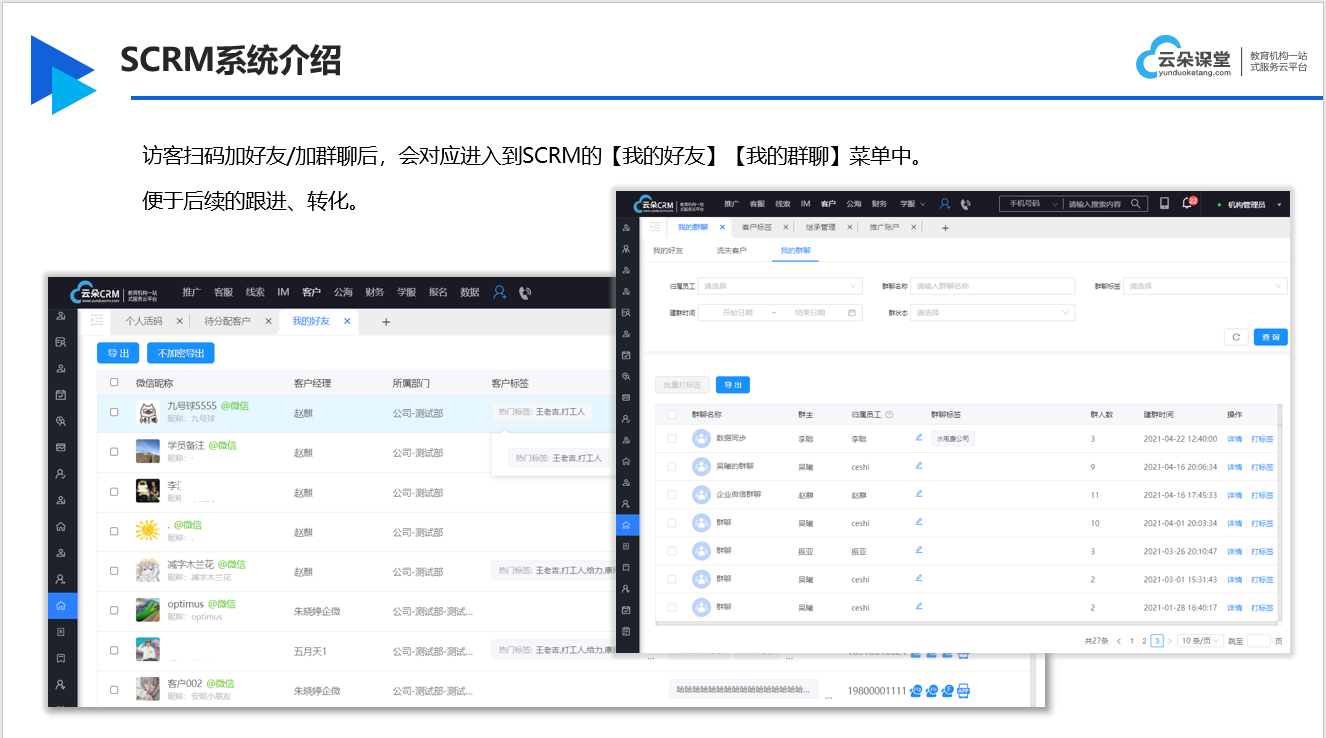Viewport: 1326px width, 738px height.
Task: Click the search magnifier icon in the right window
Action: pos(1135,203)
